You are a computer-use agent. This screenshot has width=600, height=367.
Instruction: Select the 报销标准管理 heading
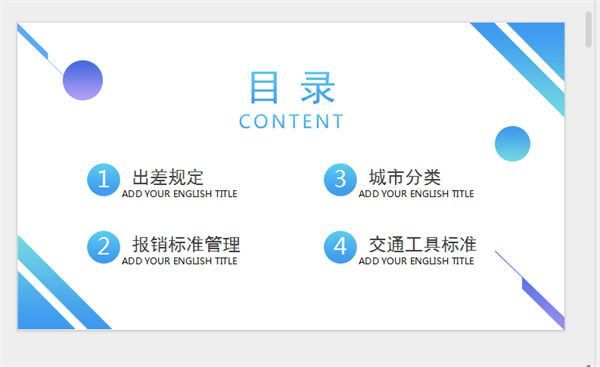click(x=186, y=245)
